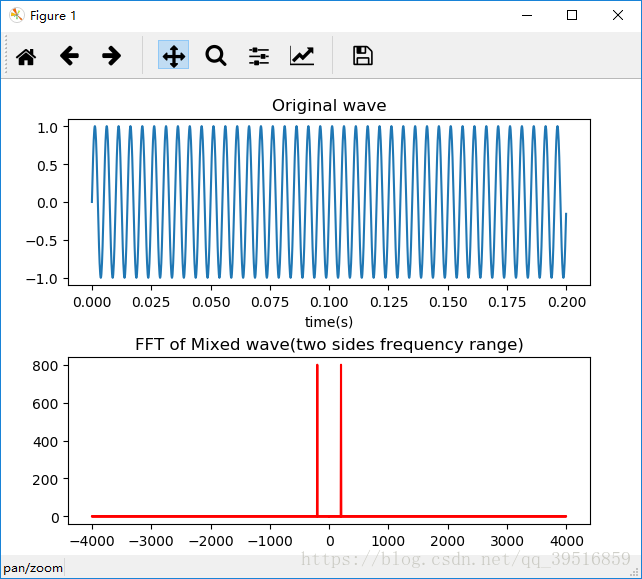642x579 pixels.
Task: Go back to the previous view
Action: 69,56
